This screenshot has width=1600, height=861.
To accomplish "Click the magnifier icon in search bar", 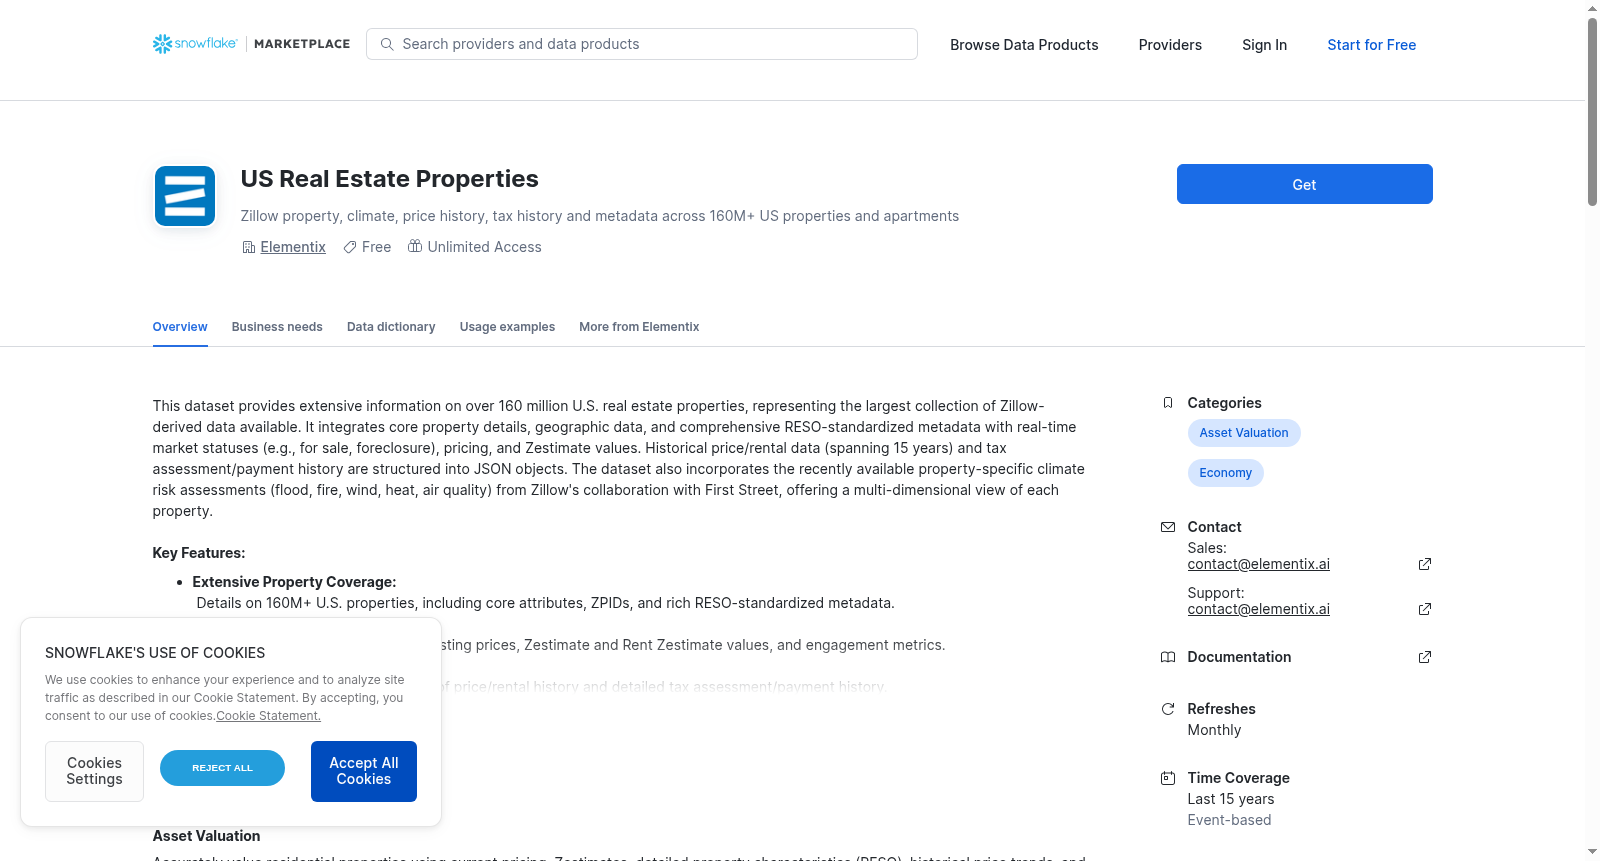I will pos(387,44).
